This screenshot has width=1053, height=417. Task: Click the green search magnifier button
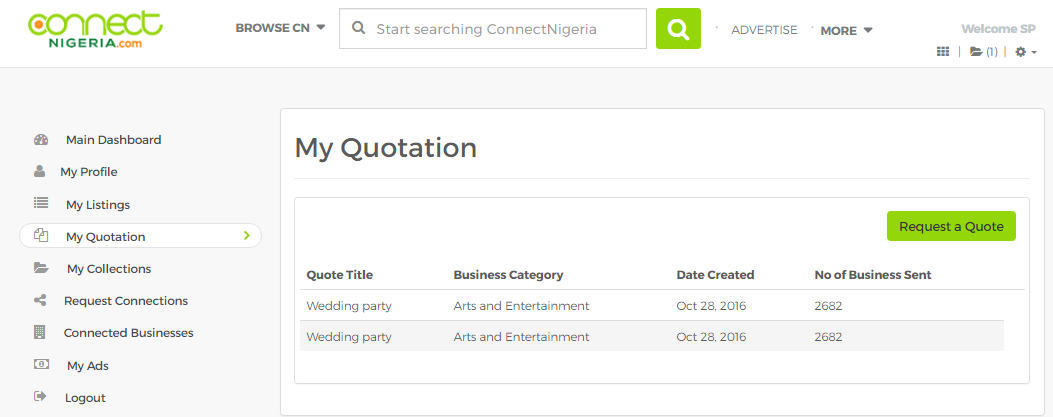coord(678,29)
